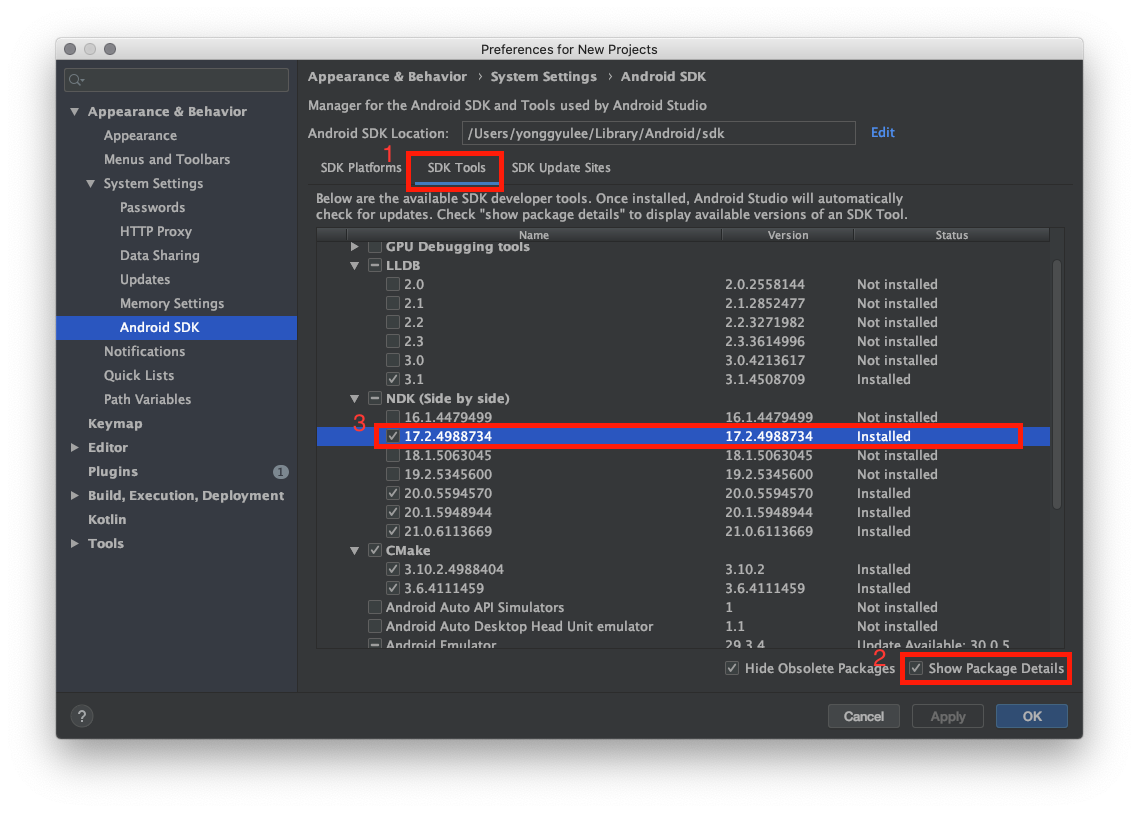Click the search magnifier icon in settings
Screen dimensions: 1139x813
click(x=76, y=80)
